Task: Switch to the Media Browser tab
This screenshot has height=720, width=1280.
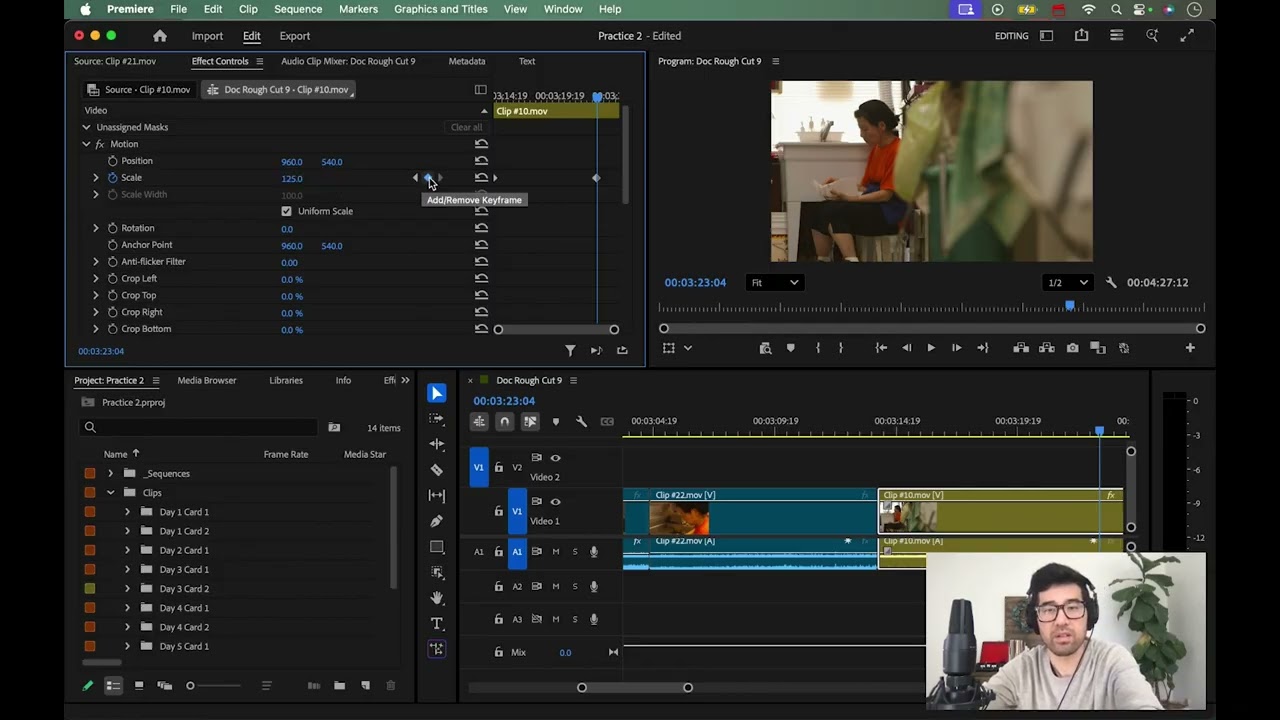Action: (207, 380)
